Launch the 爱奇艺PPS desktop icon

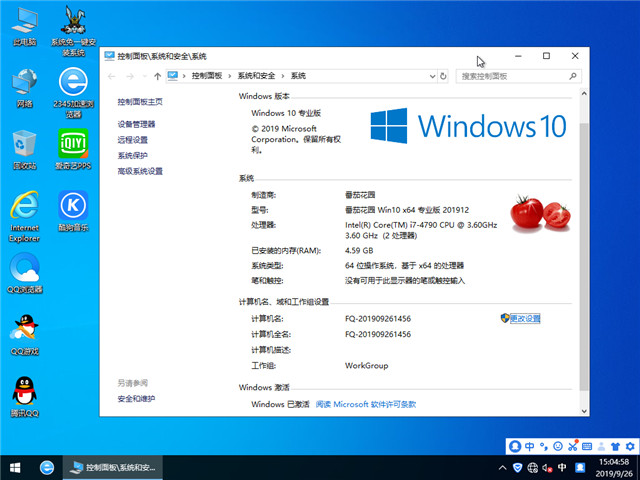pyautogui.click(x=73, y=149)
